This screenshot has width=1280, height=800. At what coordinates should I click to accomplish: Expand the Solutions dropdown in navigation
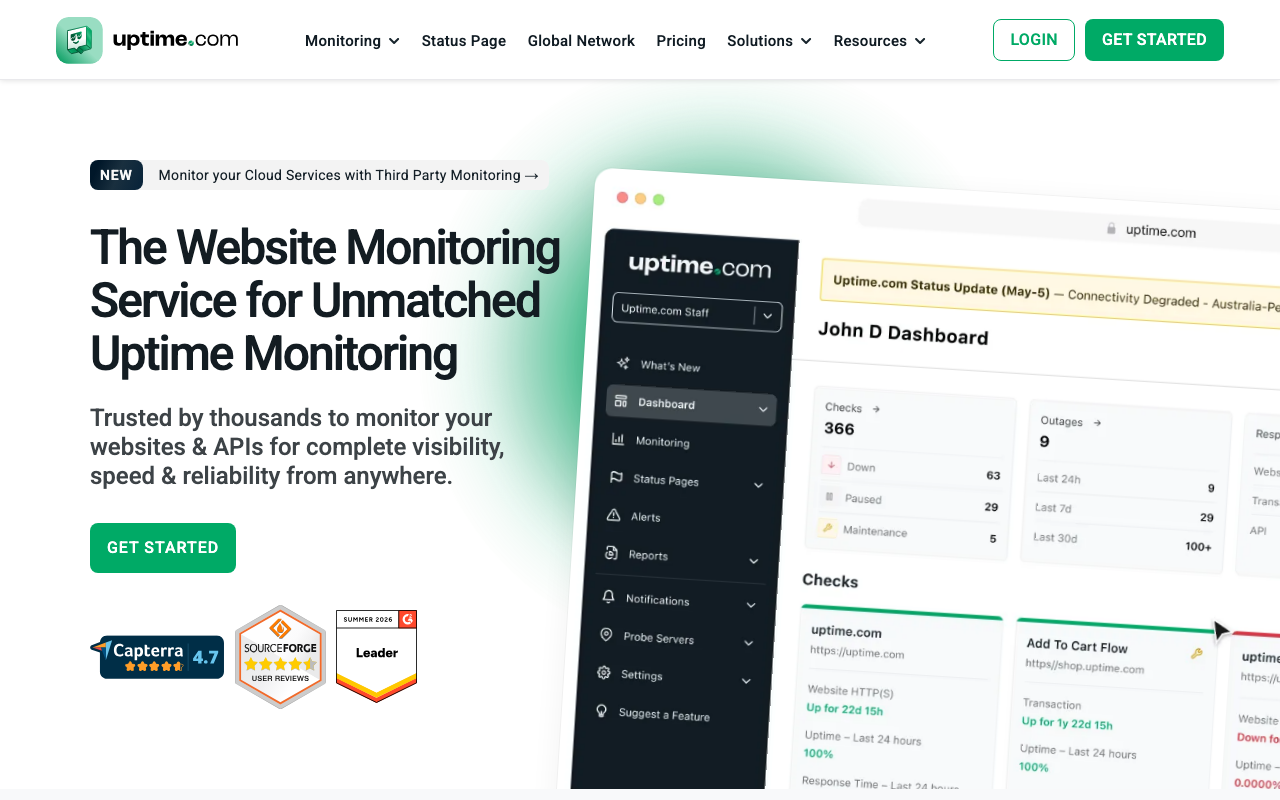tap(769, 41)
